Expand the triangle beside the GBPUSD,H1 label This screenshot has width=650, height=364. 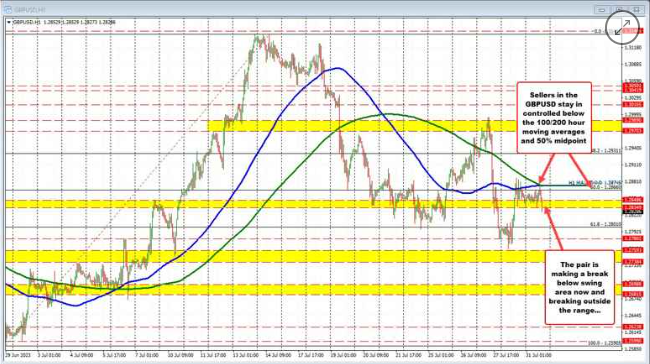(x=9, y=22)
